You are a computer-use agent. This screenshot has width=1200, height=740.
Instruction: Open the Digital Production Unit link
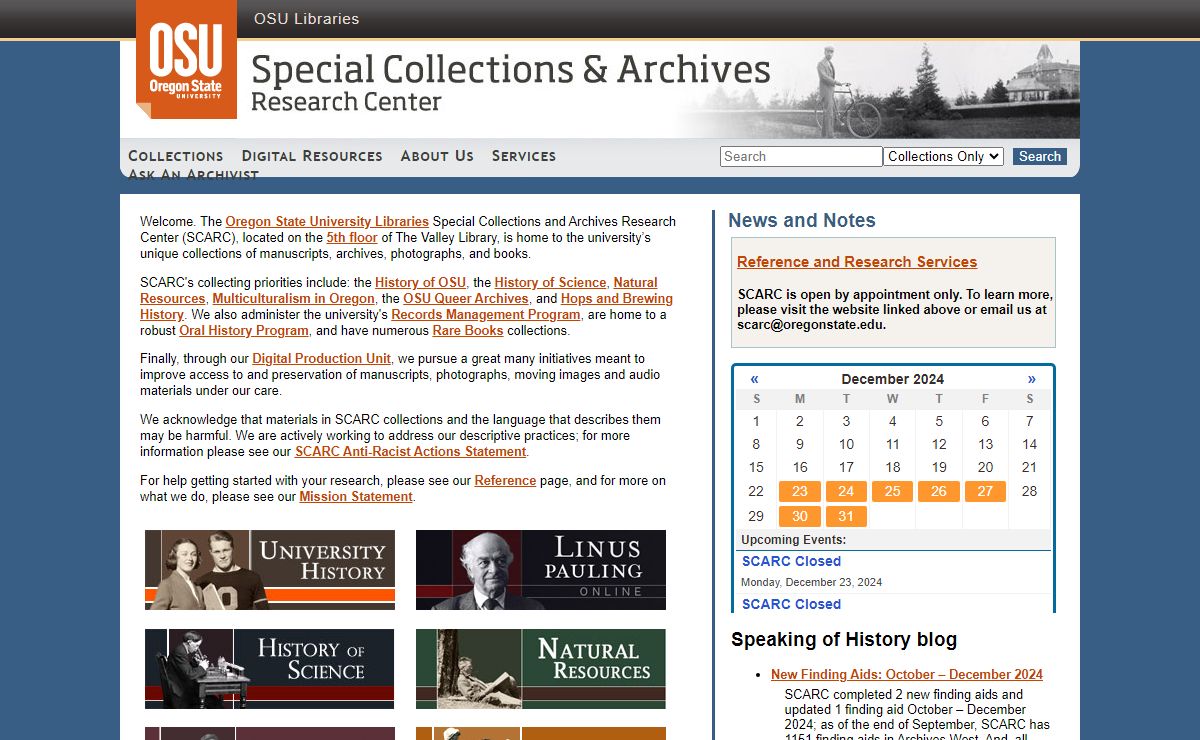322,359
